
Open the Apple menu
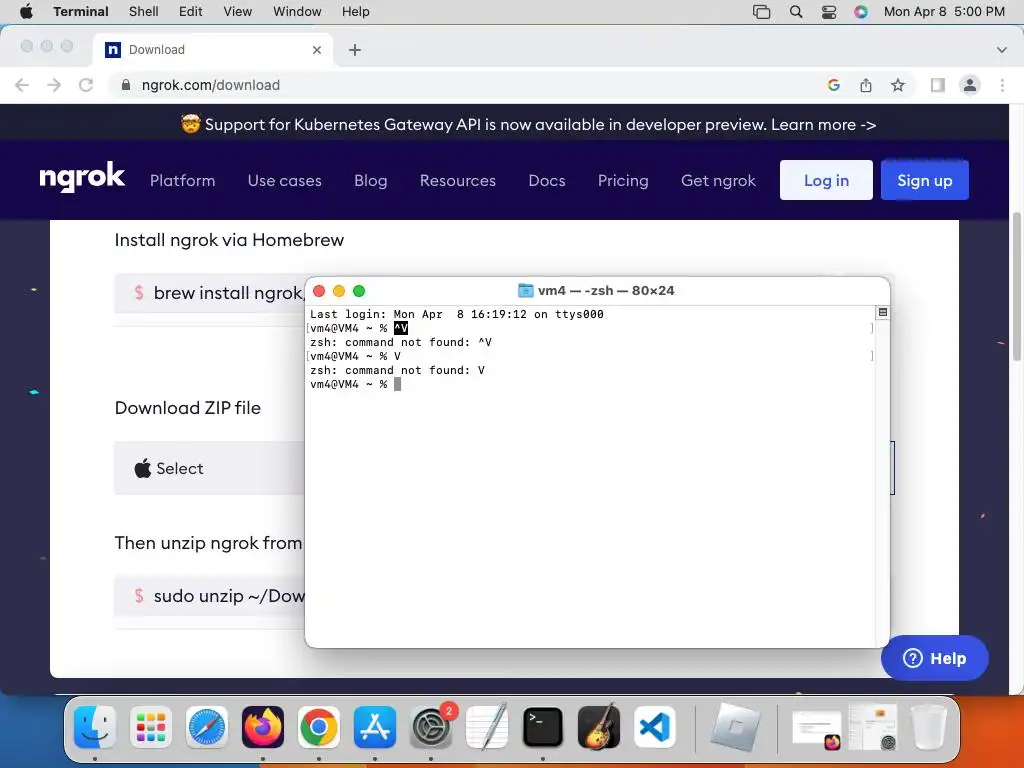click(x=26, y=12)
